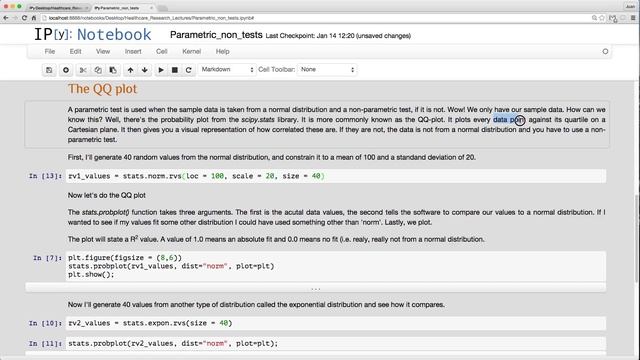The image size is (640, 360).
Task: Open a new browser tab
Action: 162,8
